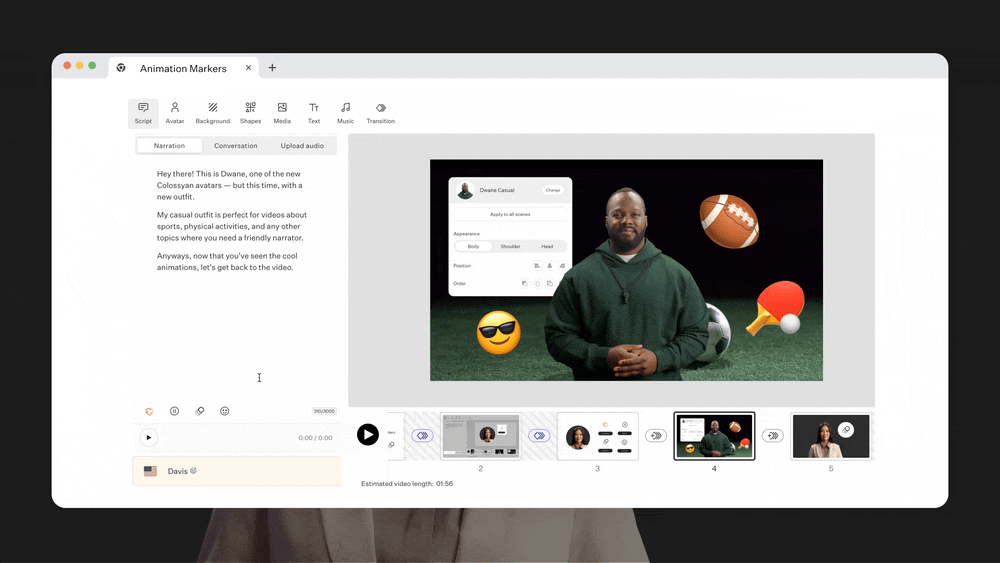This screenshot has height=563, width=1000.
Task: Open the Avatar tool in the toolbar
Action: pyautogui.click(x=175, y=112)
